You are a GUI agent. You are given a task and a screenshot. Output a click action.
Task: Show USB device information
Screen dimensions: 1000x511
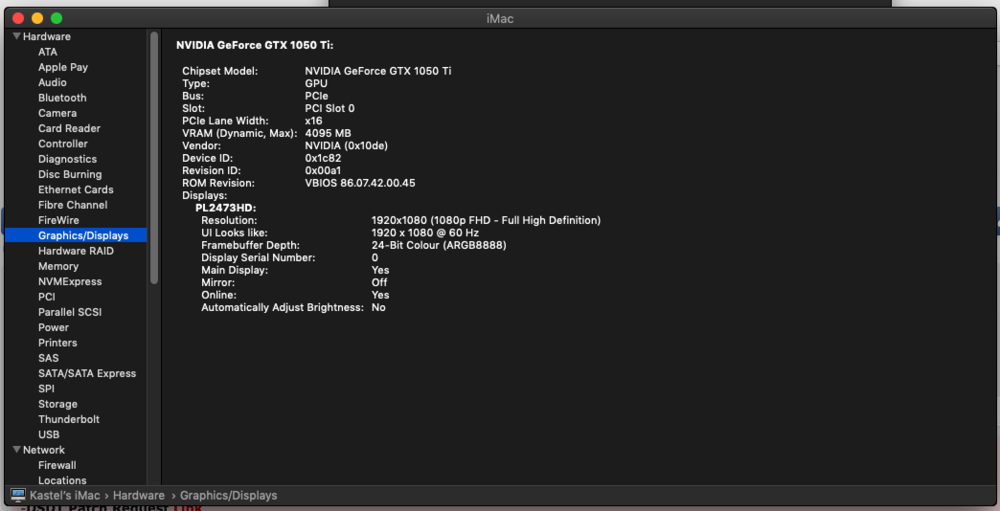(48, 435)
